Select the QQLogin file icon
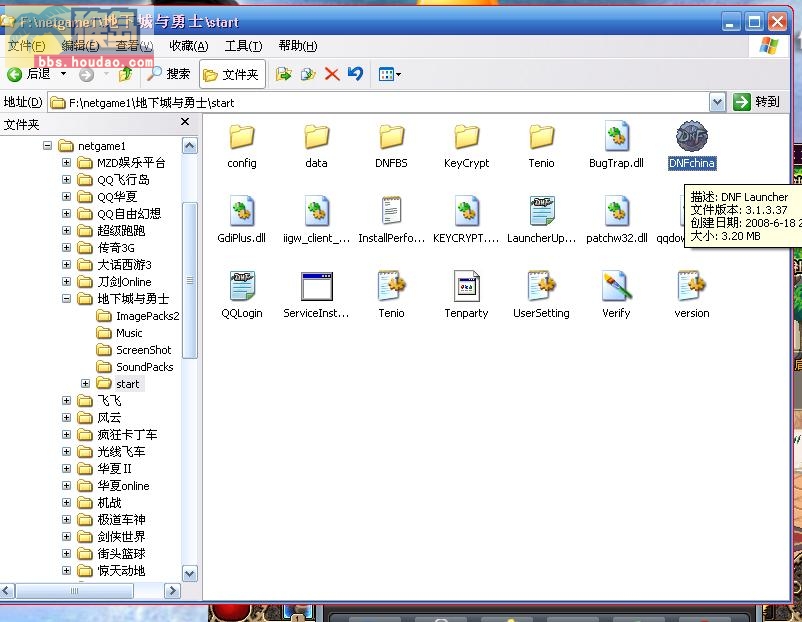This screenshot has width=802, height=622. pos(241,285)
